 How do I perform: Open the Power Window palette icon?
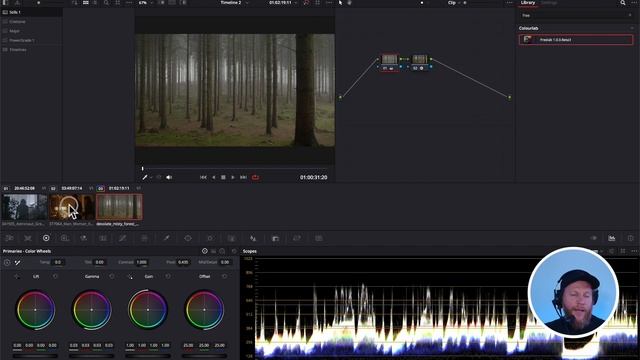coord(188,238)
